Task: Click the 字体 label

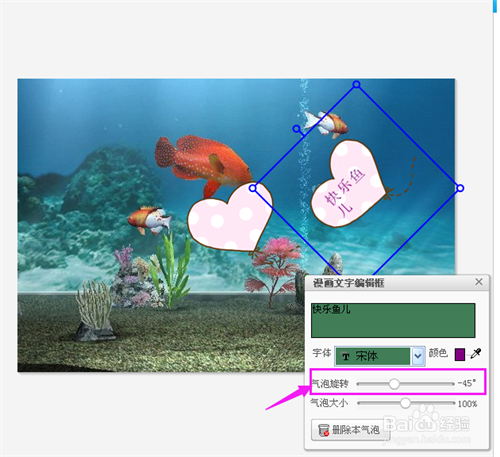Action: [x=322, y=353]
